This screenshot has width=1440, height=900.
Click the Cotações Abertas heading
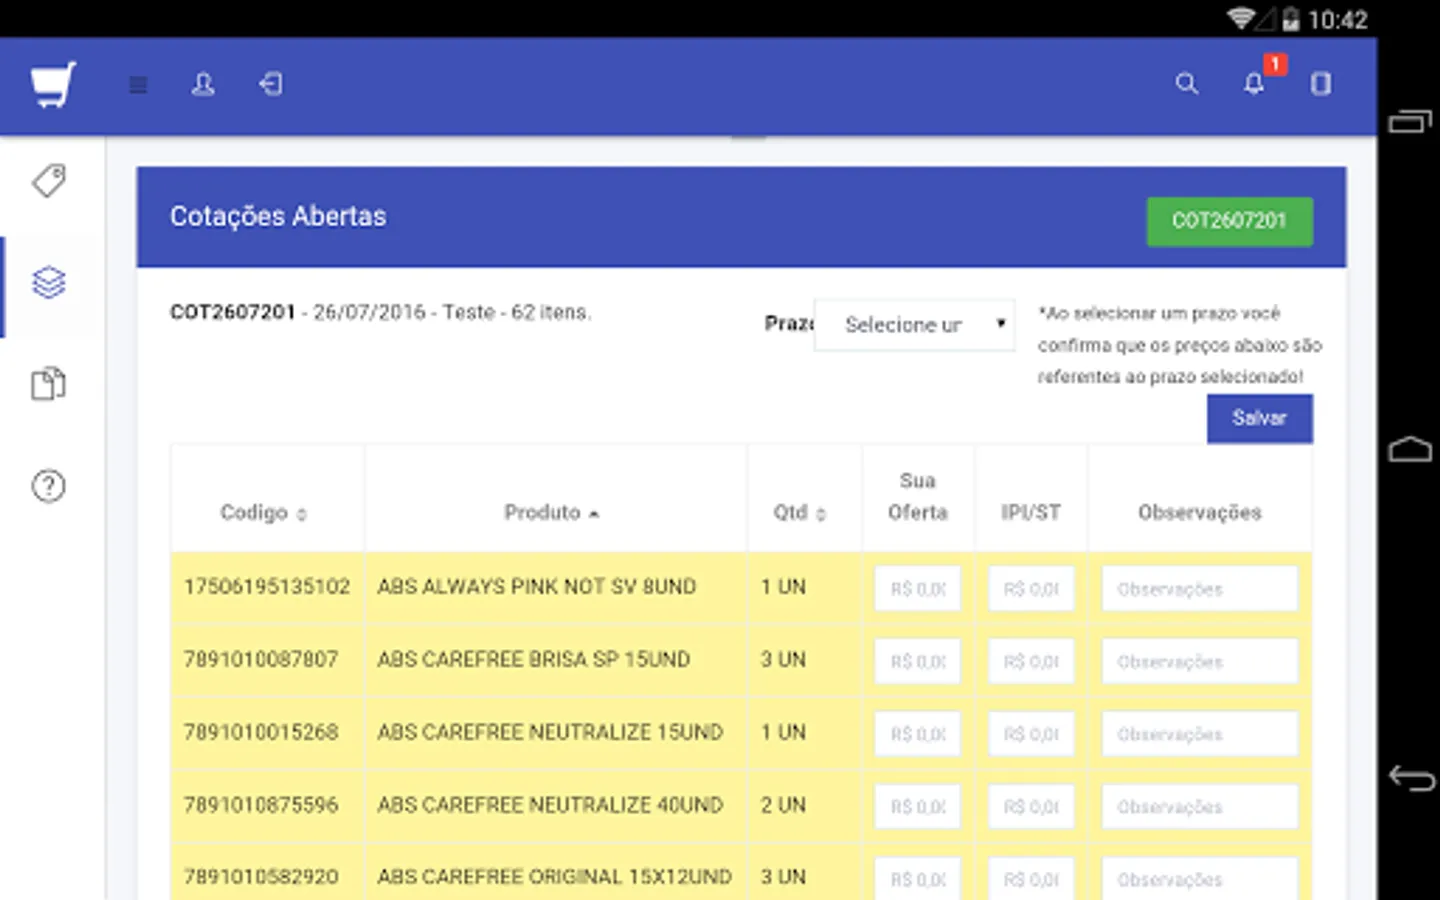[278, 217]
